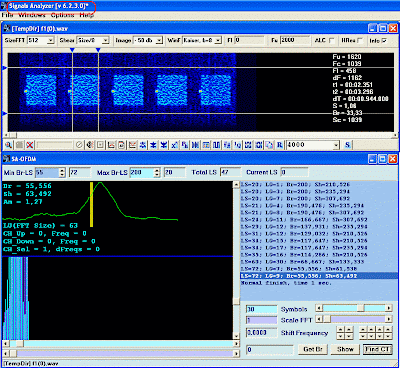Uncheck the Info checkbox
Screen dimensions: 400x368
click(384, 40)
